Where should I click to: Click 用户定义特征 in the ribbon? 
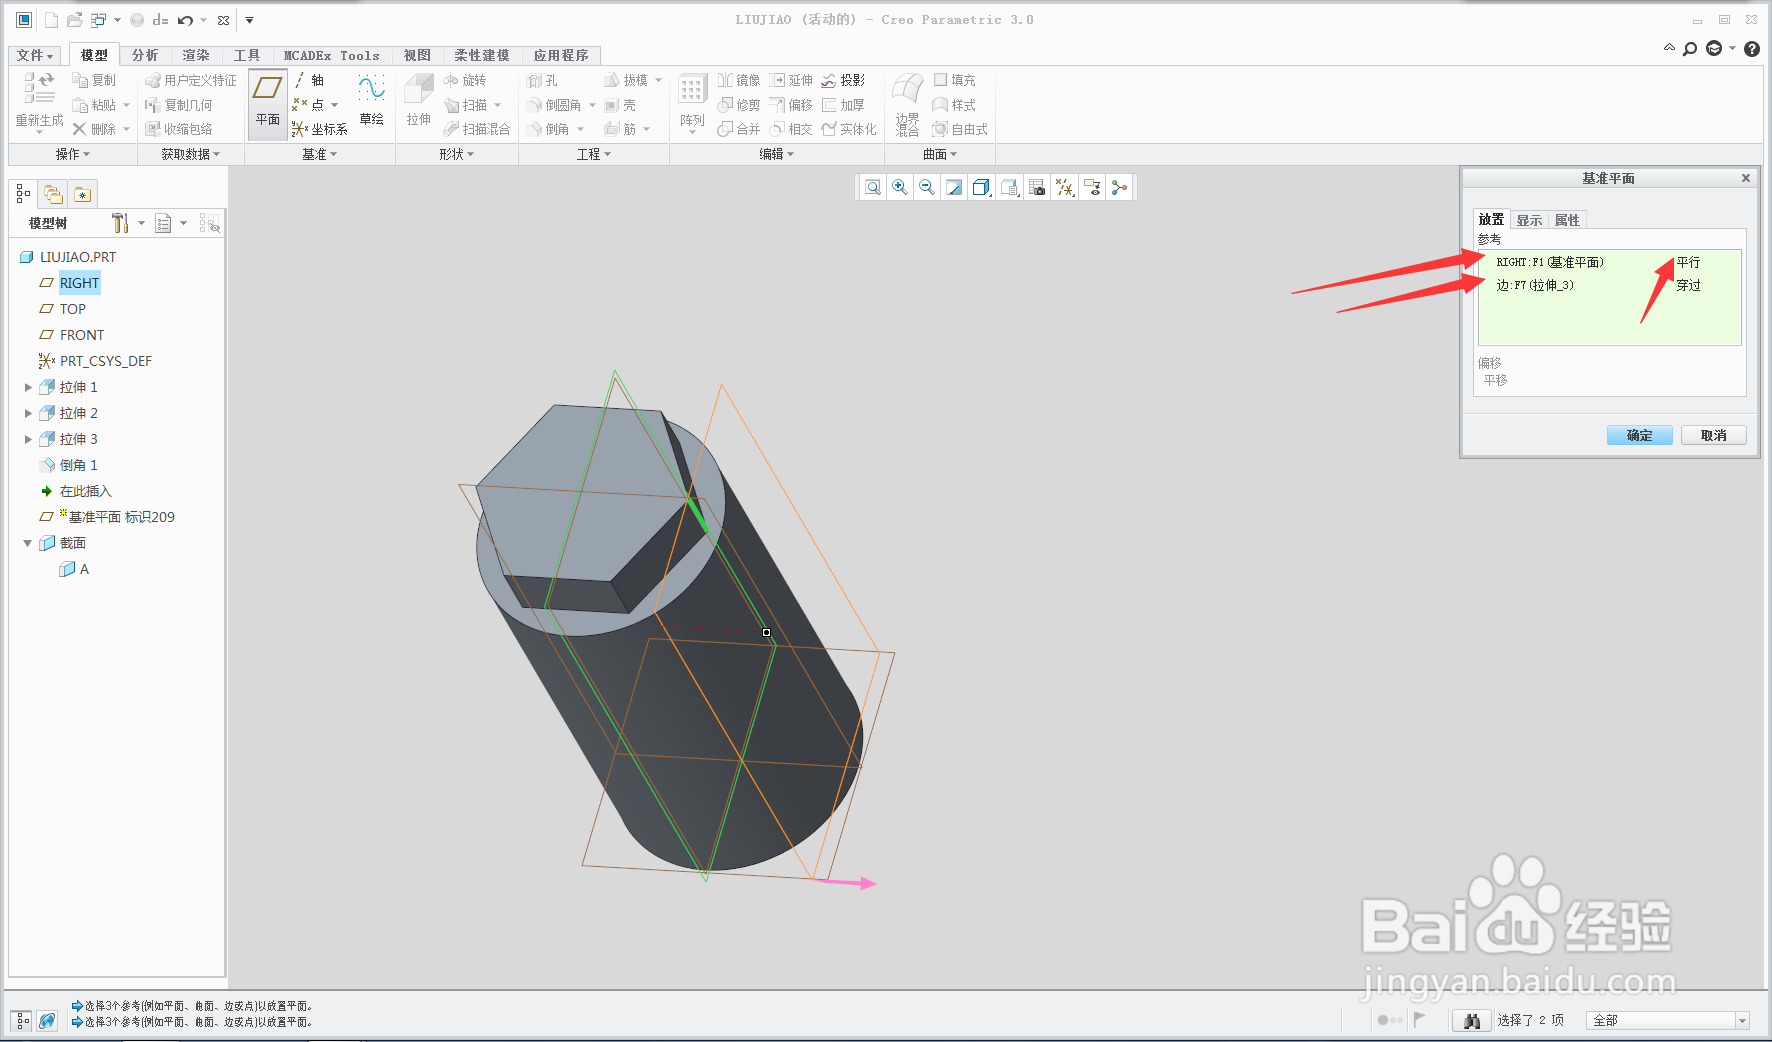pyautogui.click(x=191, y=80)
